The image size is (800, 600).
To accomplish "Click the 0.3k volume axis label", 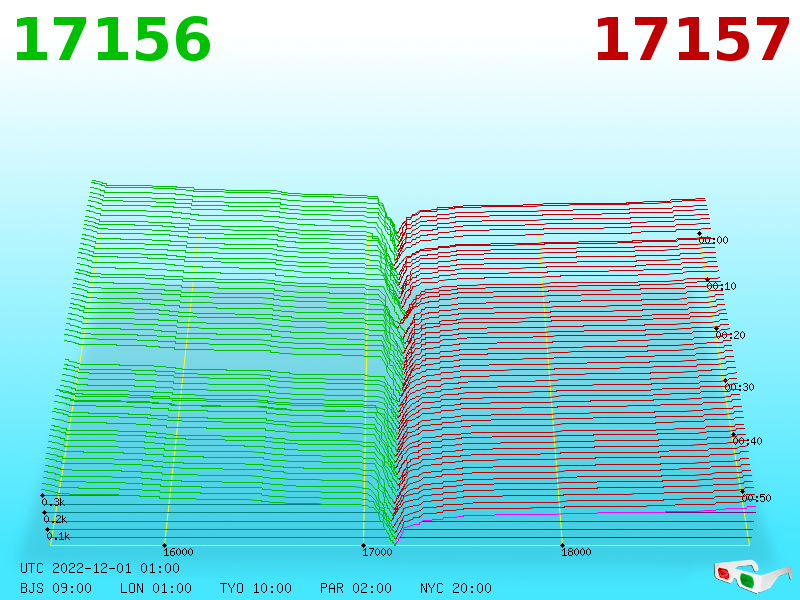I will (x=53, y=502).
